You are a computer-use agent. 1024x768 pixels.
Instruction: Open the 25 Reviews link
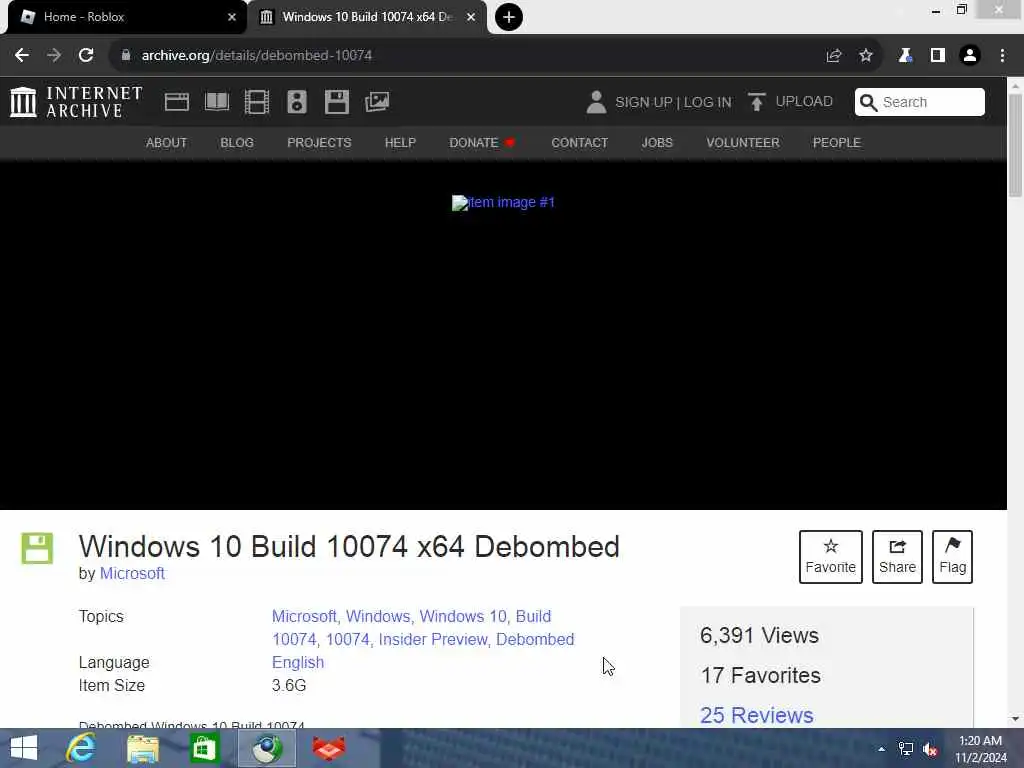756,715
